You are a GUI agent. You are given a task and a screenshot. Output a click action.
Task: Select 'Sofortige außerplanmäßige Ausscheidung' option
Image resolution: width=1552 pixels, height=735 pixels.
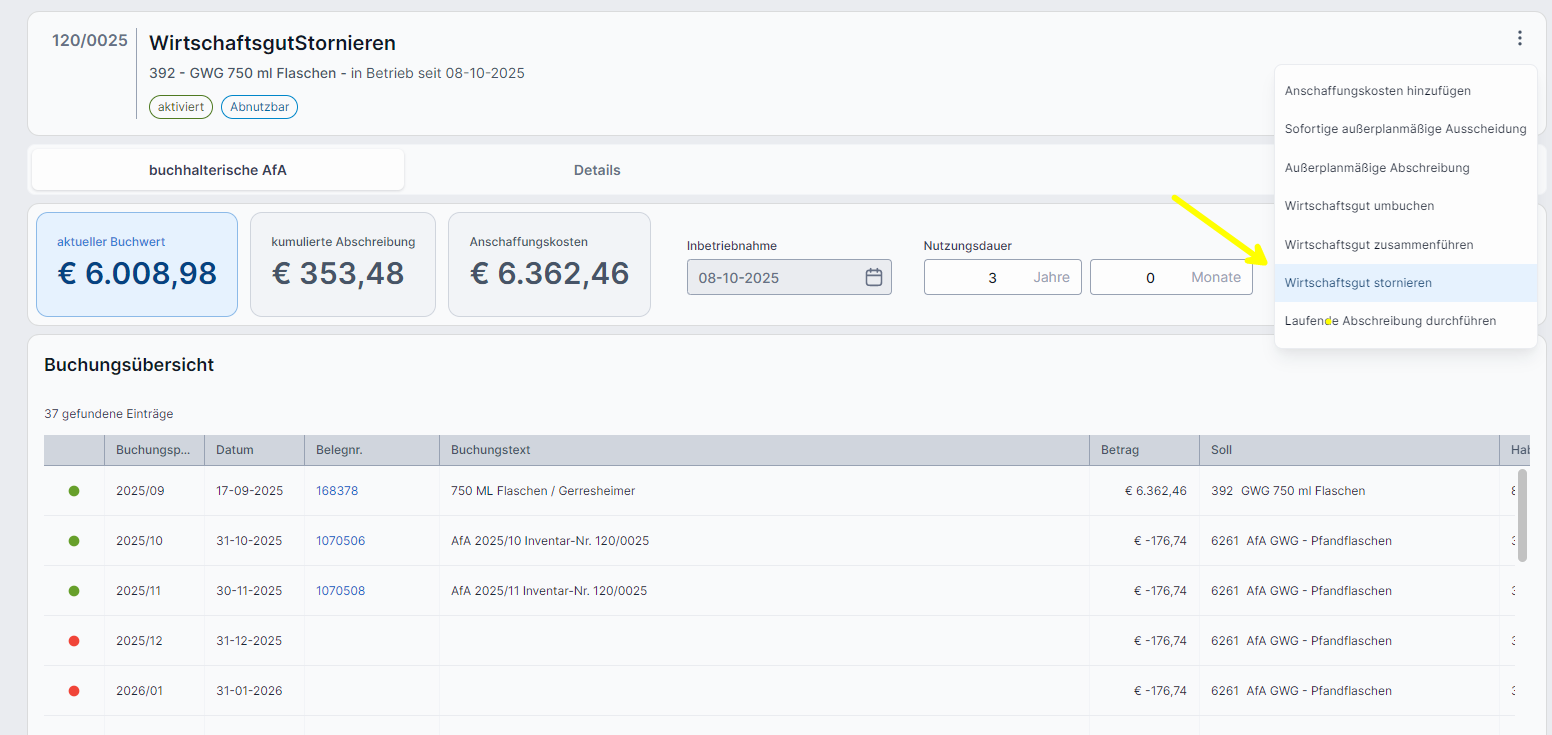point(1405,129)
